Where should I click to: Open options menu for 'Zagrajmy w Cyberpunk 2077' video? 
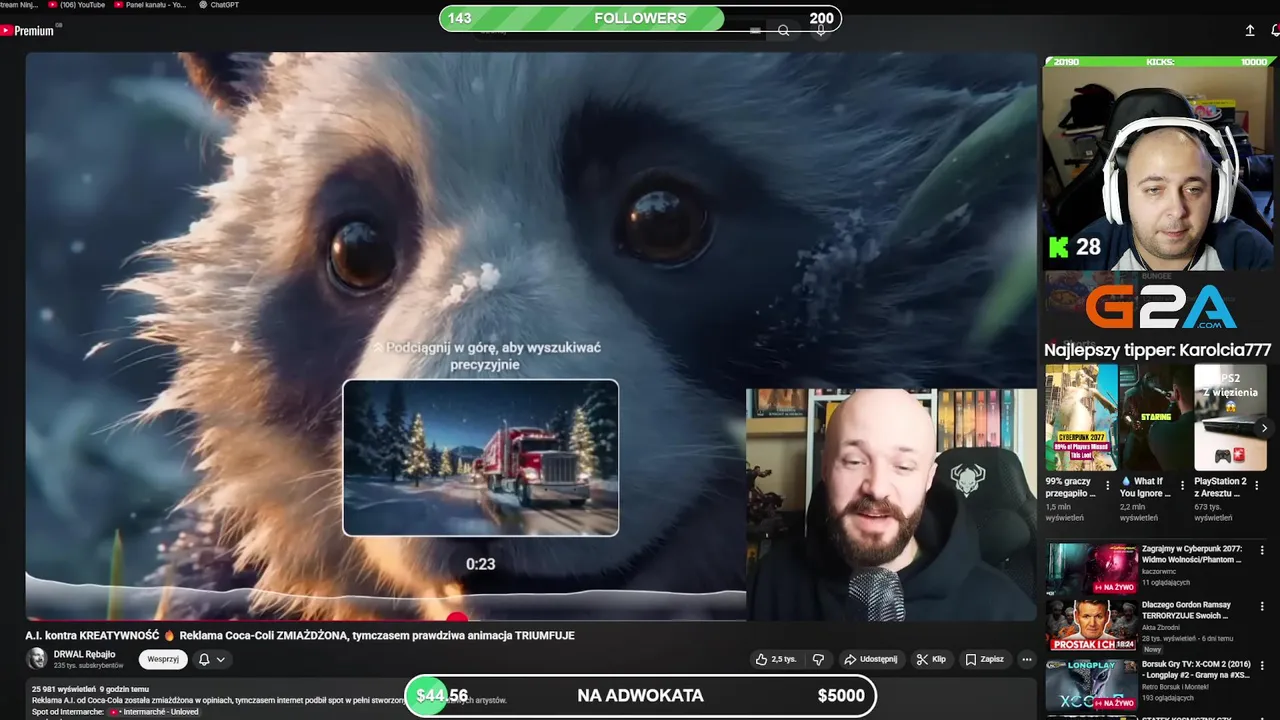(1262, 551)
